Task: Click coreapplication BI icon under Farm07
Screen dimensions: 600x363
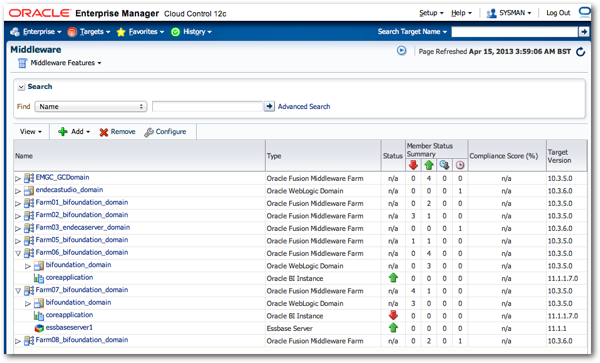Action: 39,316
